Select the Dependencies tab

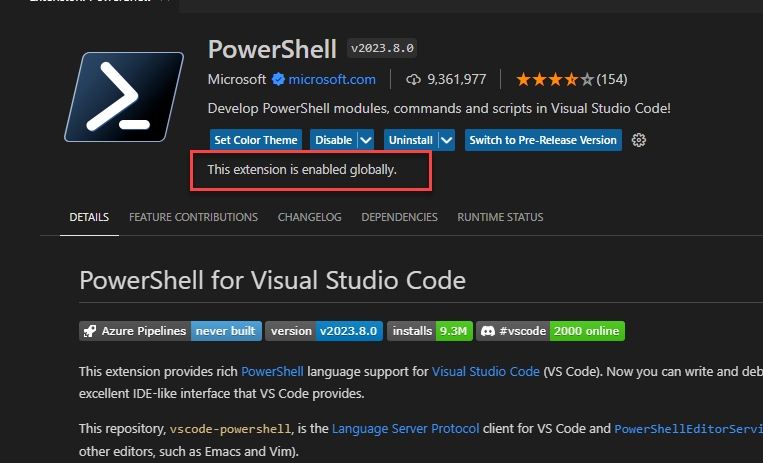point(399,217)
